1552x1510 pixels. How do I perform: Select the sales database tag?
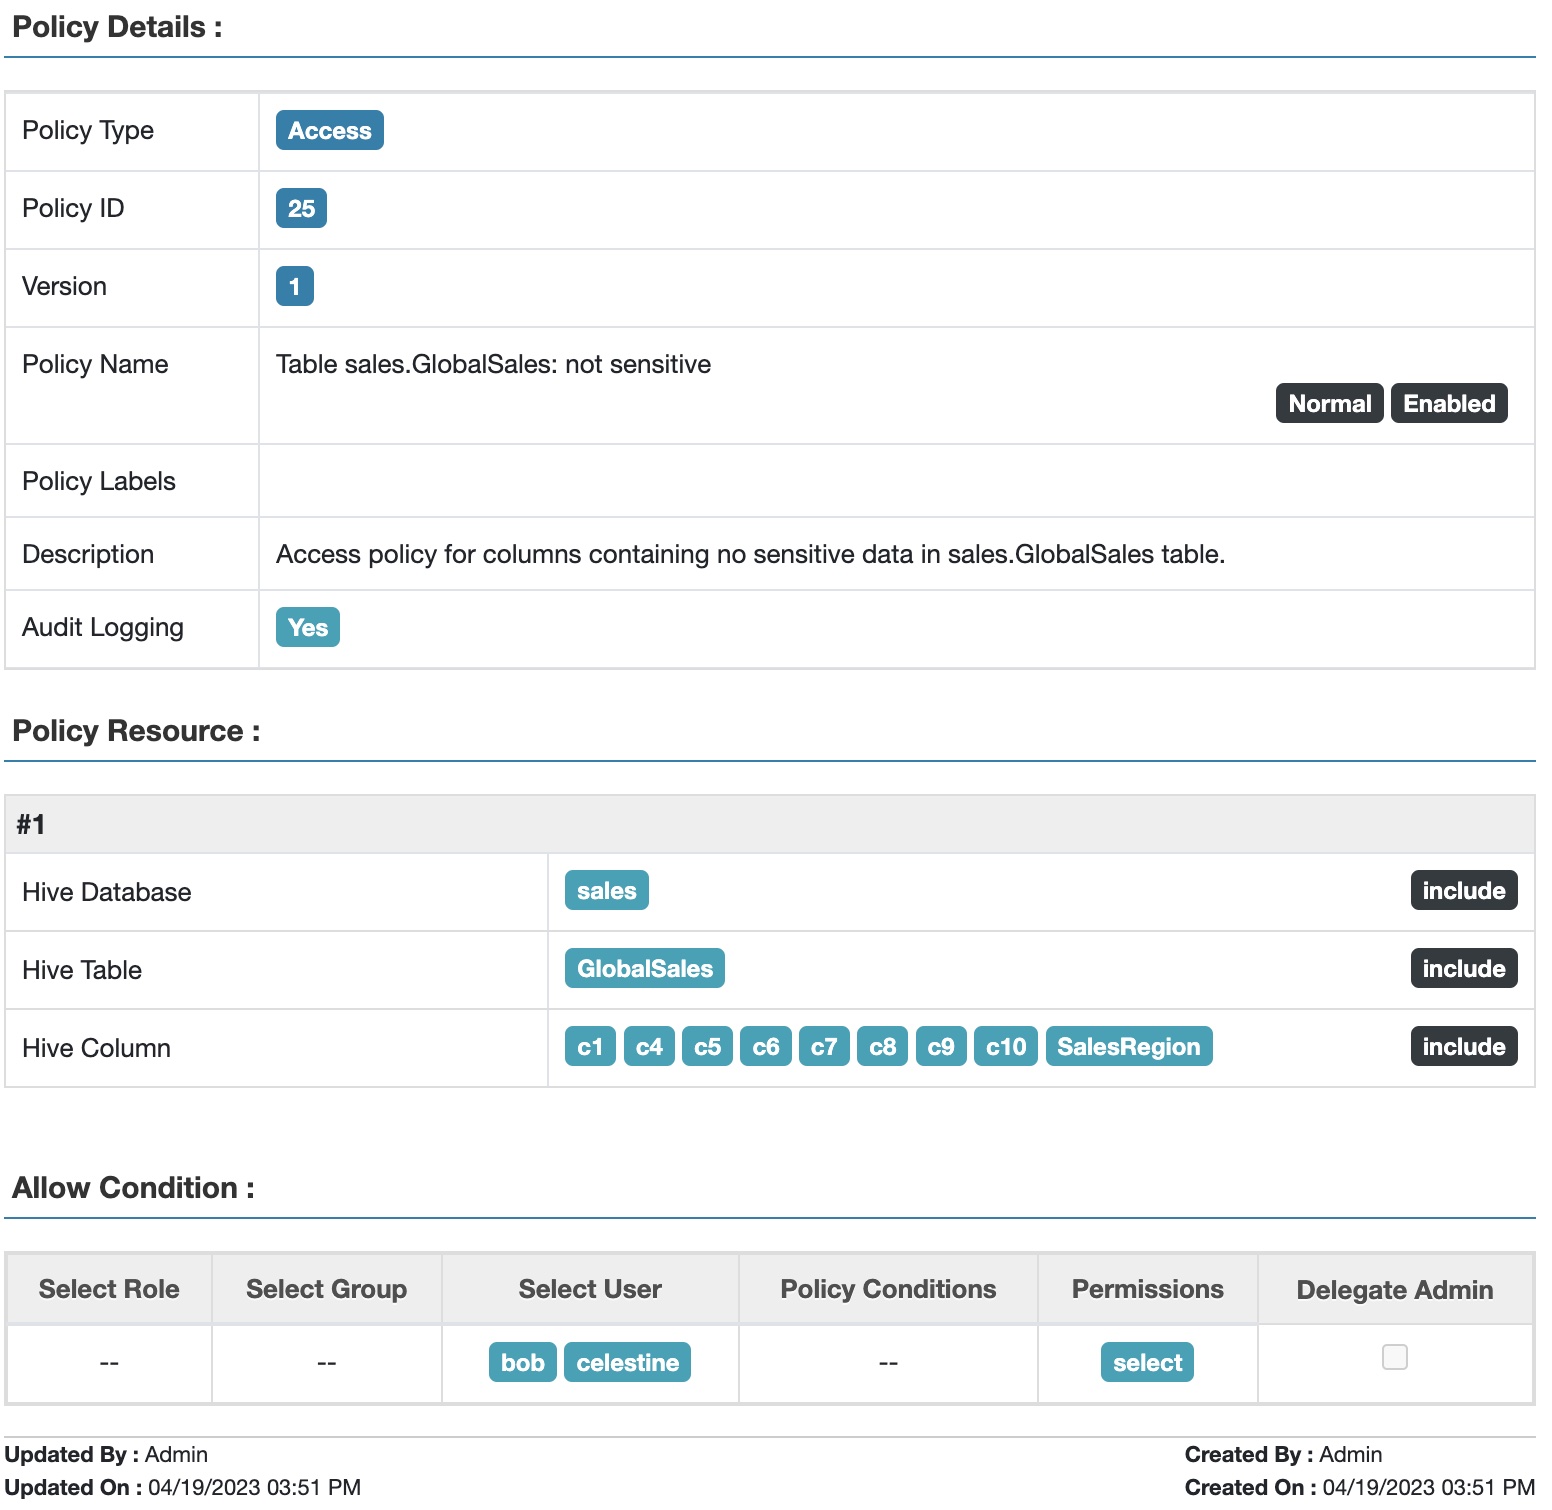pyautogui.click(x=606, y=891)
